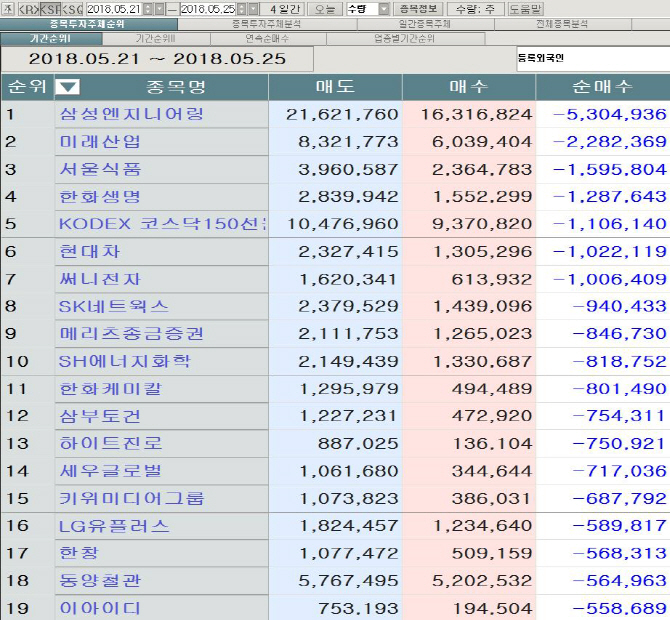Click net value -5,304,936
The image size is (670, 620).
(610, 115)
